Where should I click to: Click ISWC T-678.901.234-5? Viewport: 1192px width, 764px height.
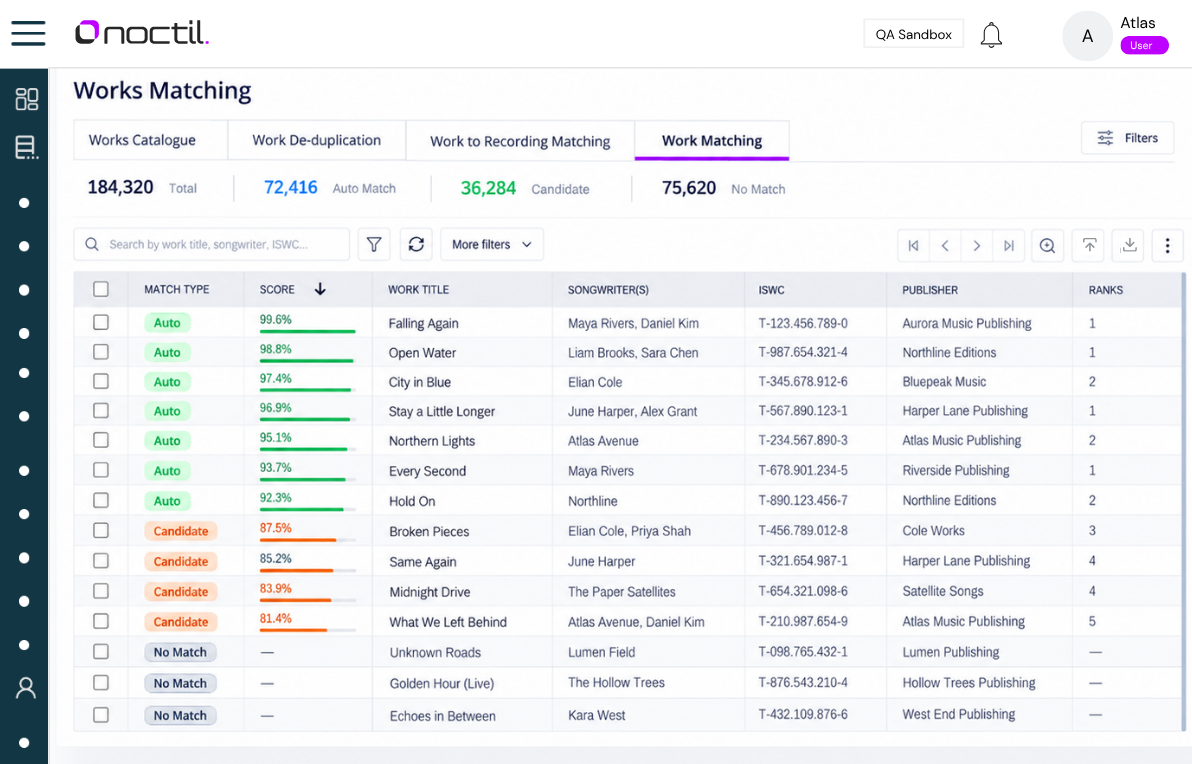point(803,471)
